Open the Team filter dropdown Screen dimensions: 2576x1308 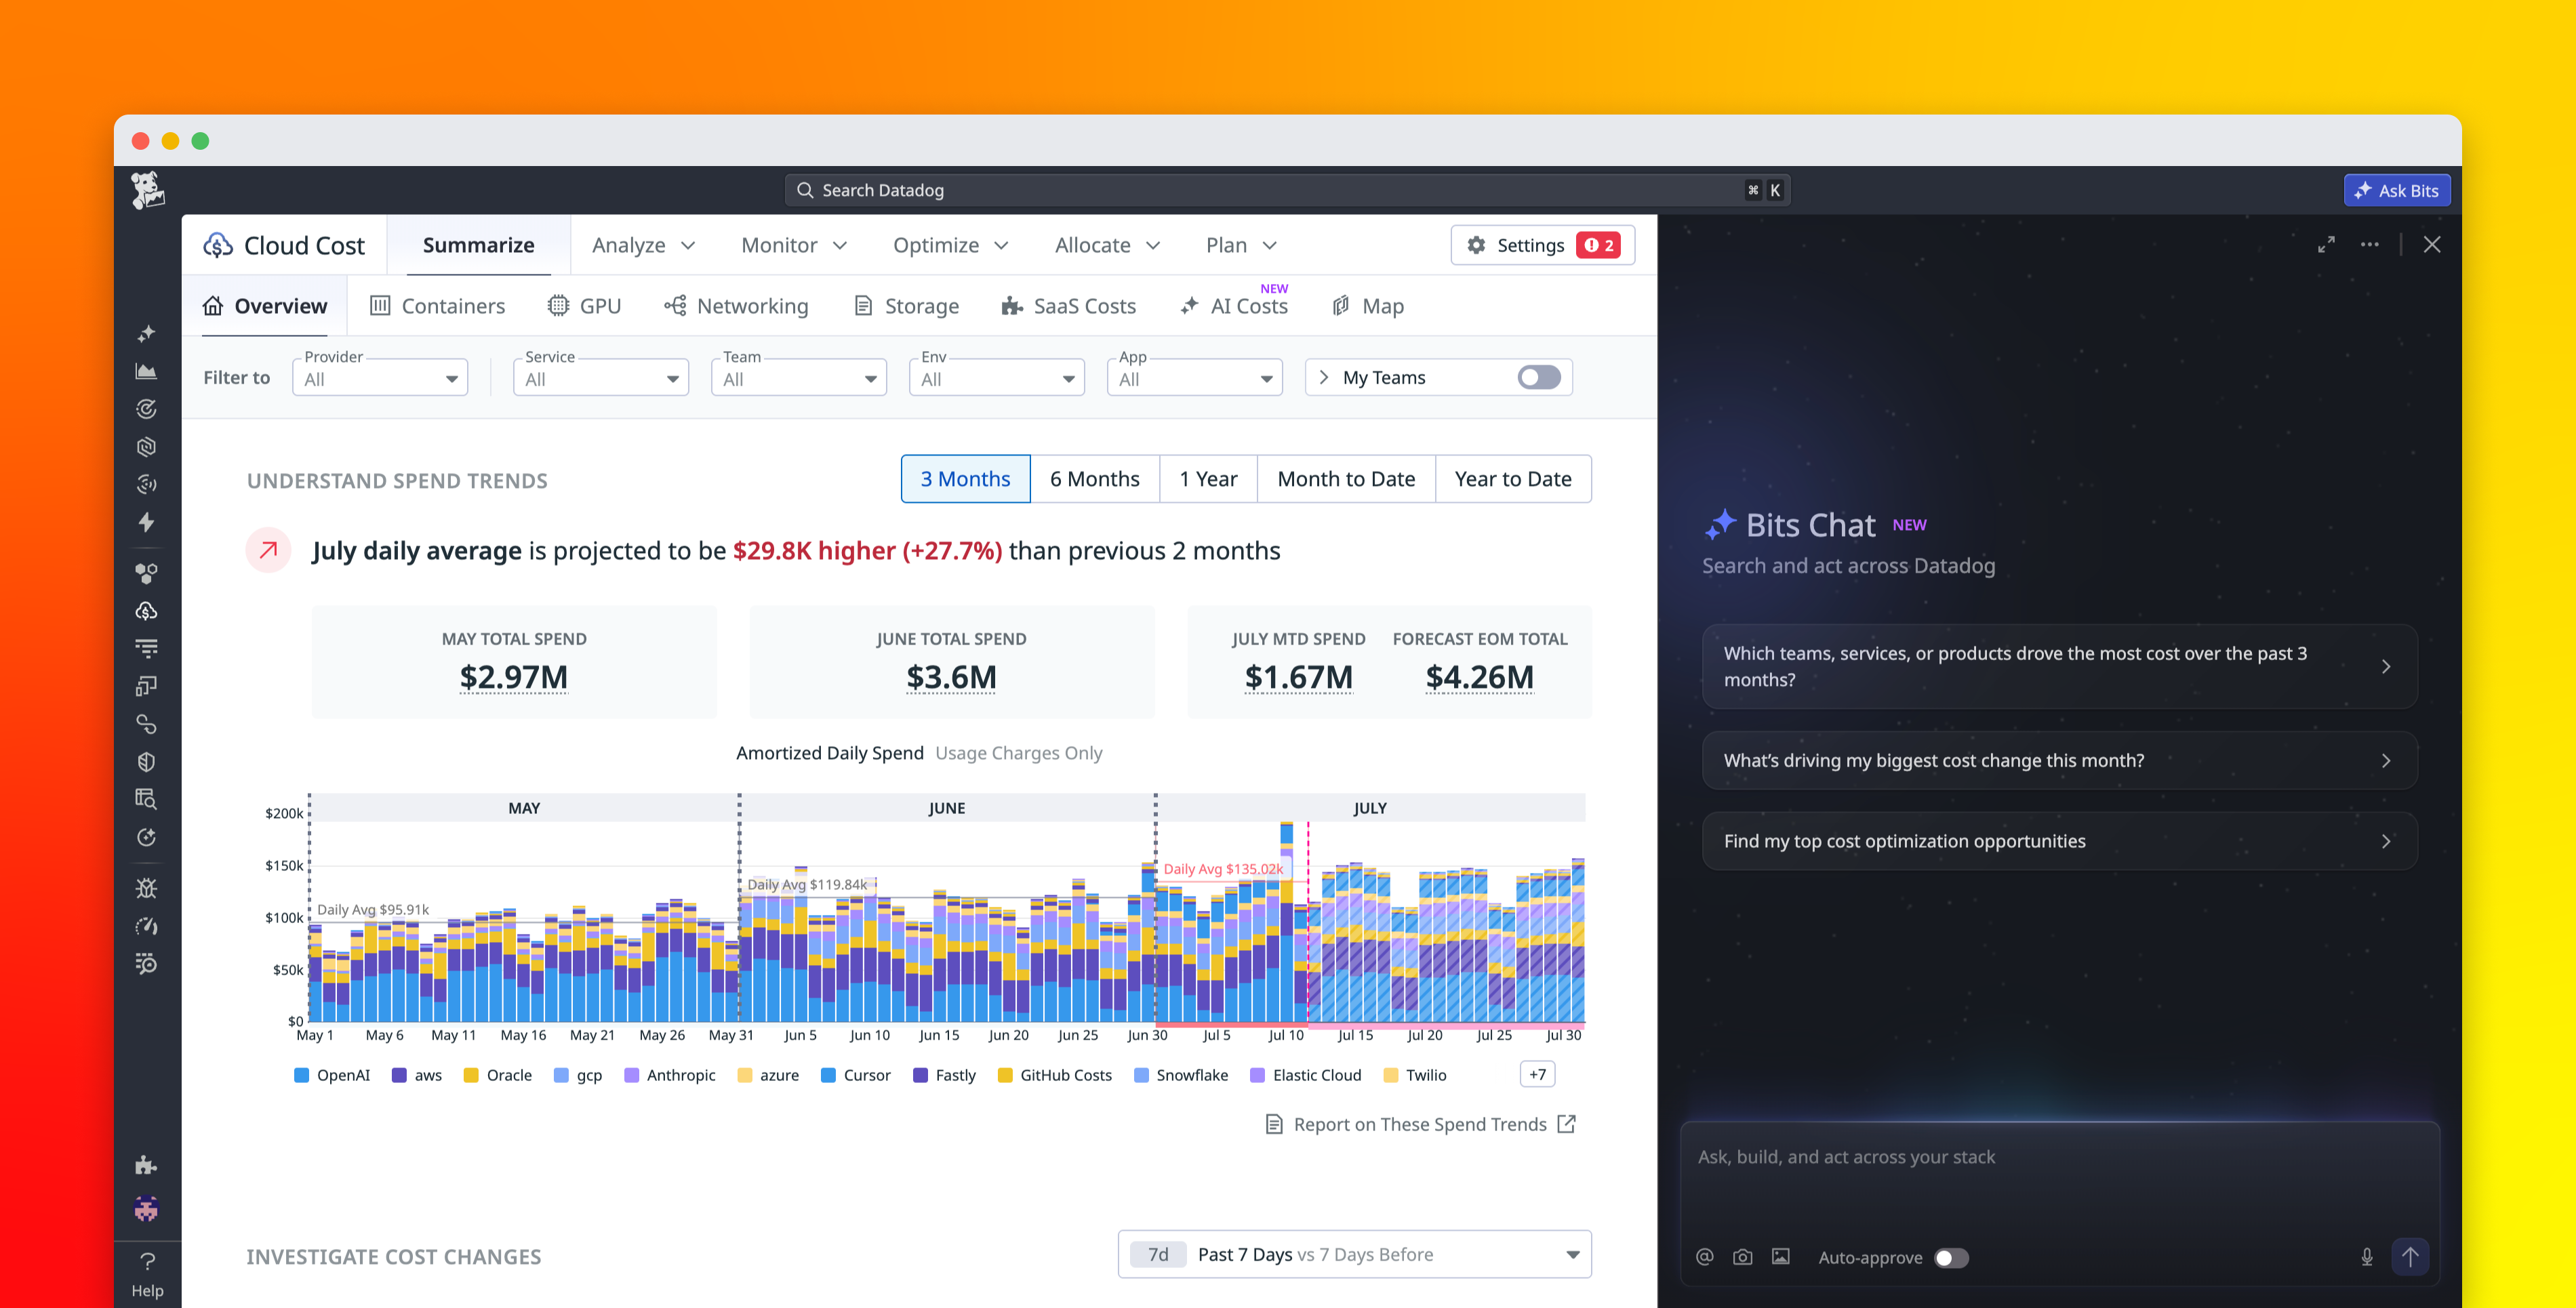798,379
